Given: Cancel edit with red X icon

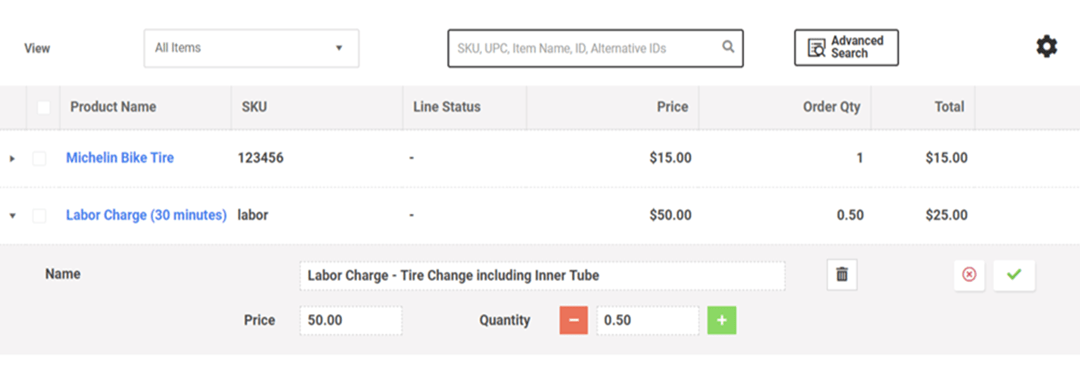Looking at the screenshot, I should [969, 274].
